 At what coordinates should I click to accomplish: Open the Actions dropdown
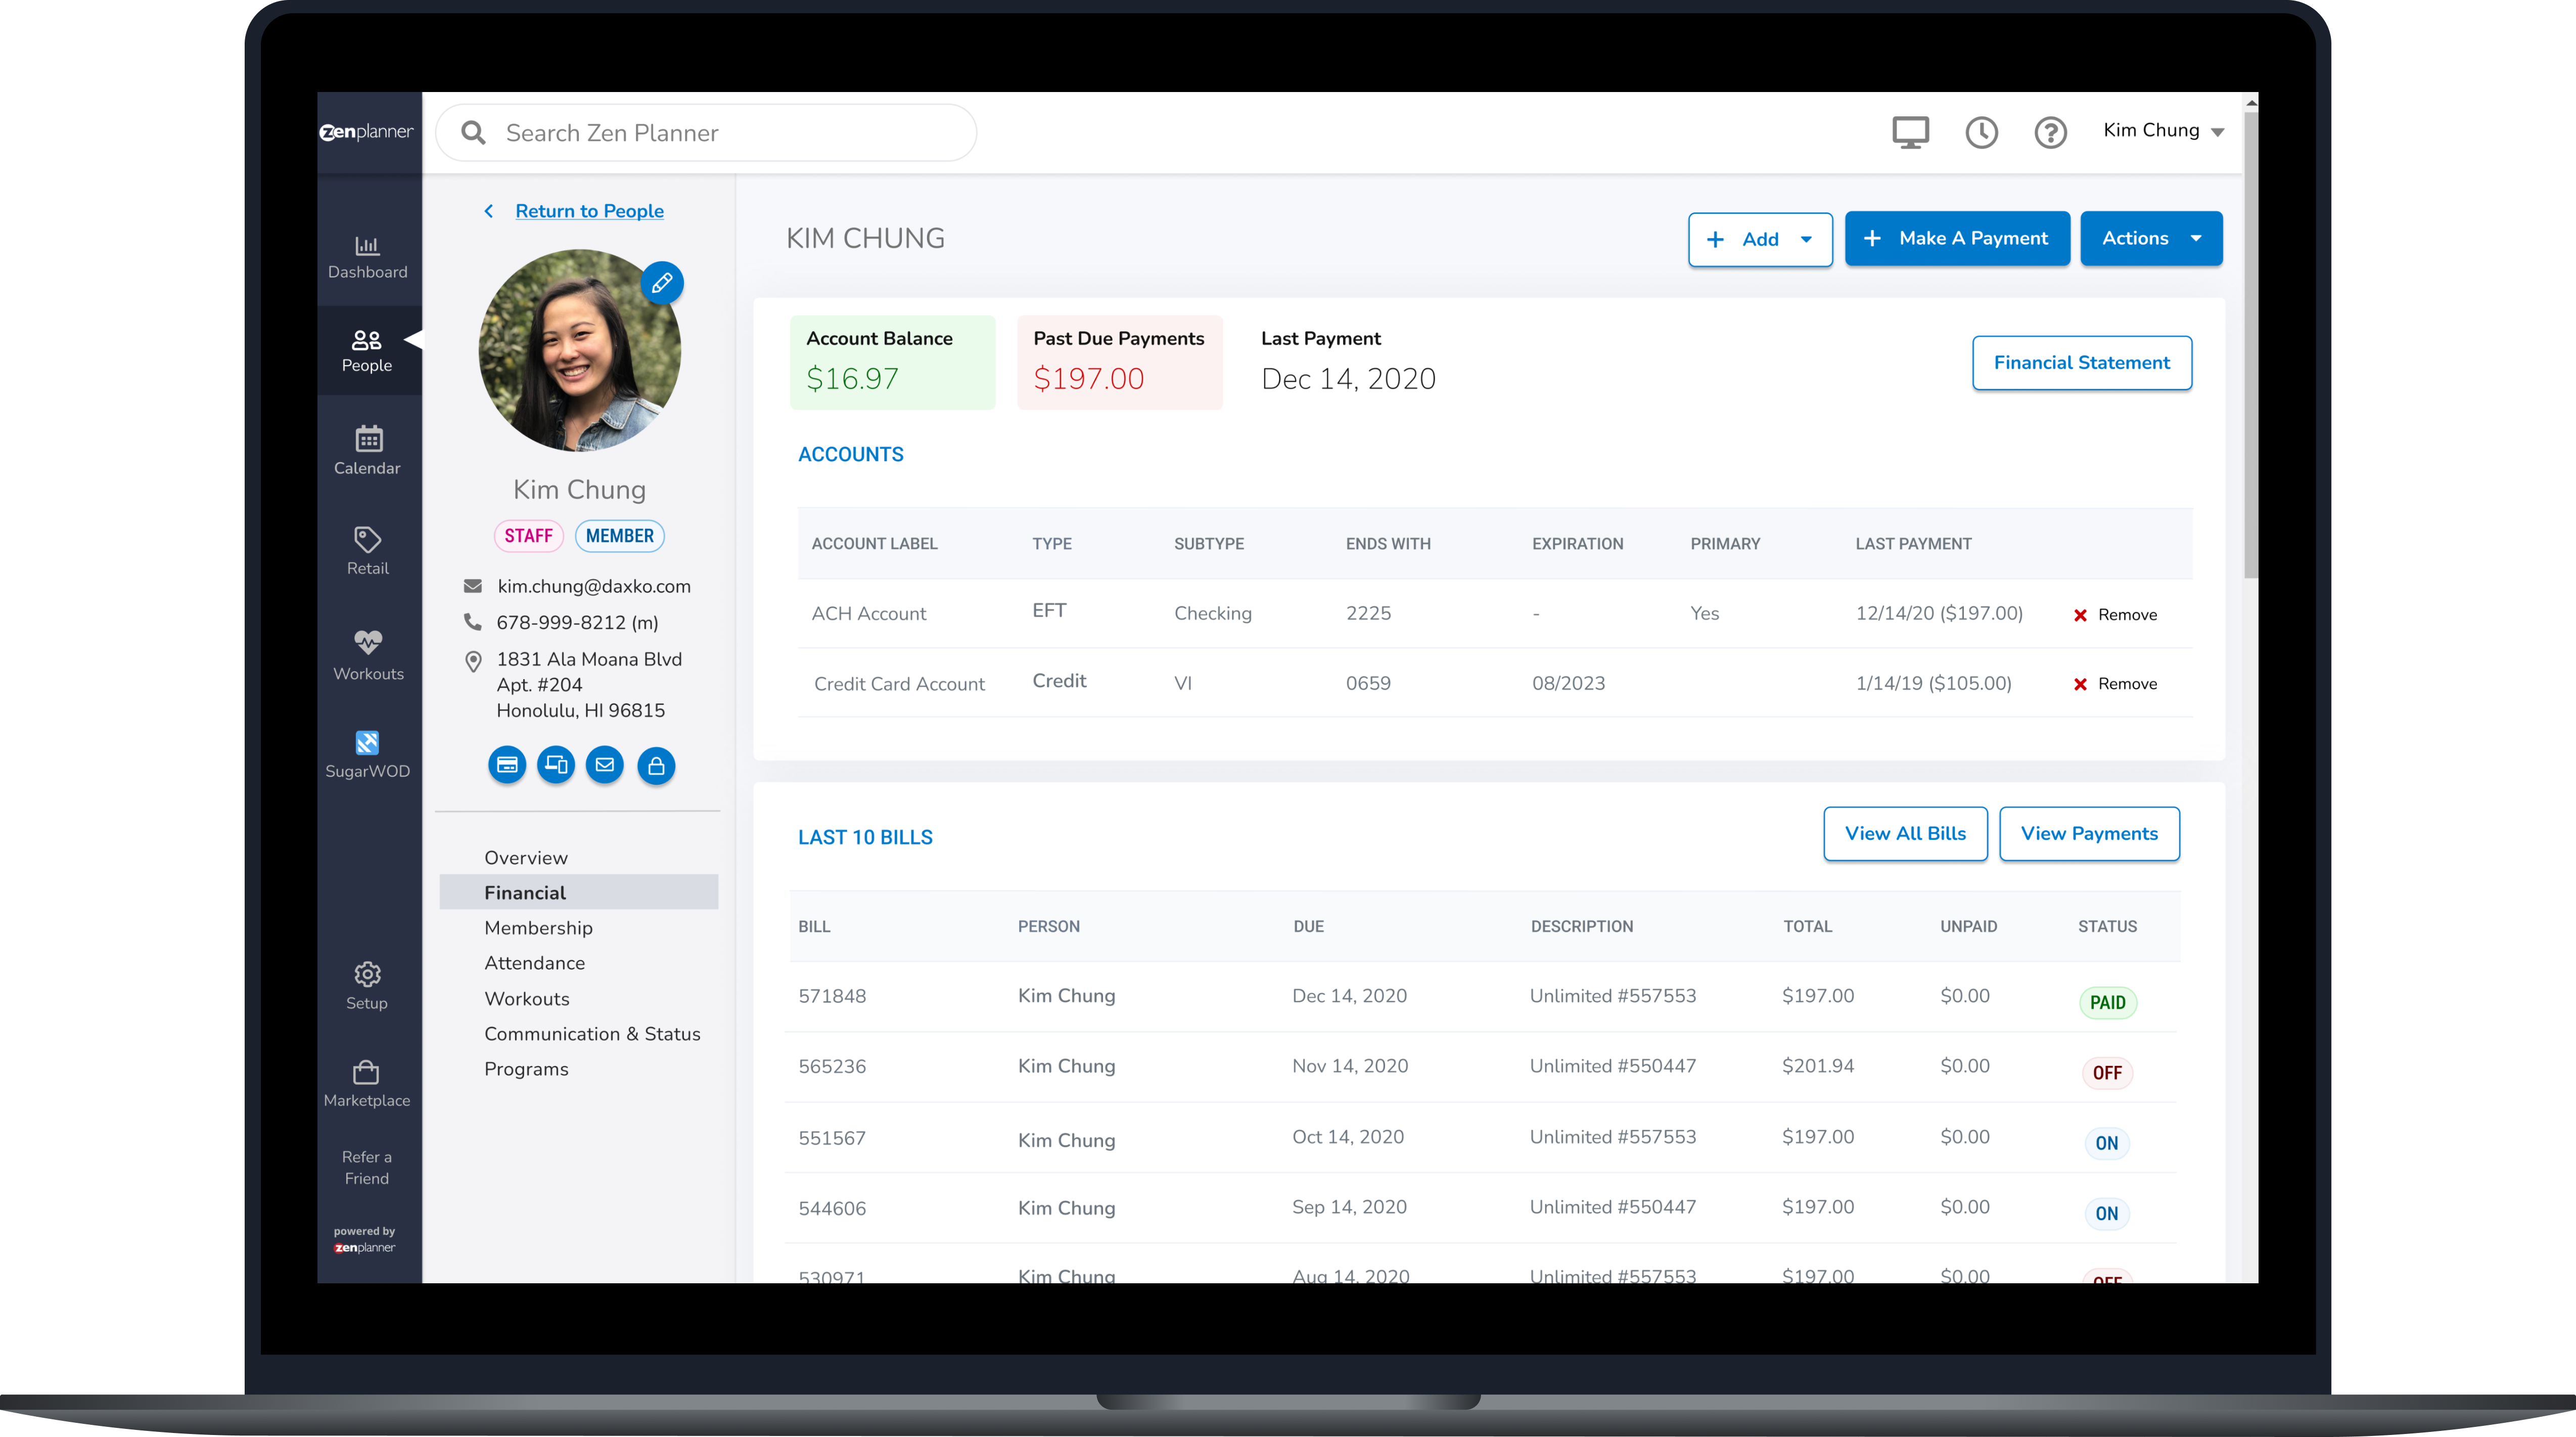(x=2151, y=238)
